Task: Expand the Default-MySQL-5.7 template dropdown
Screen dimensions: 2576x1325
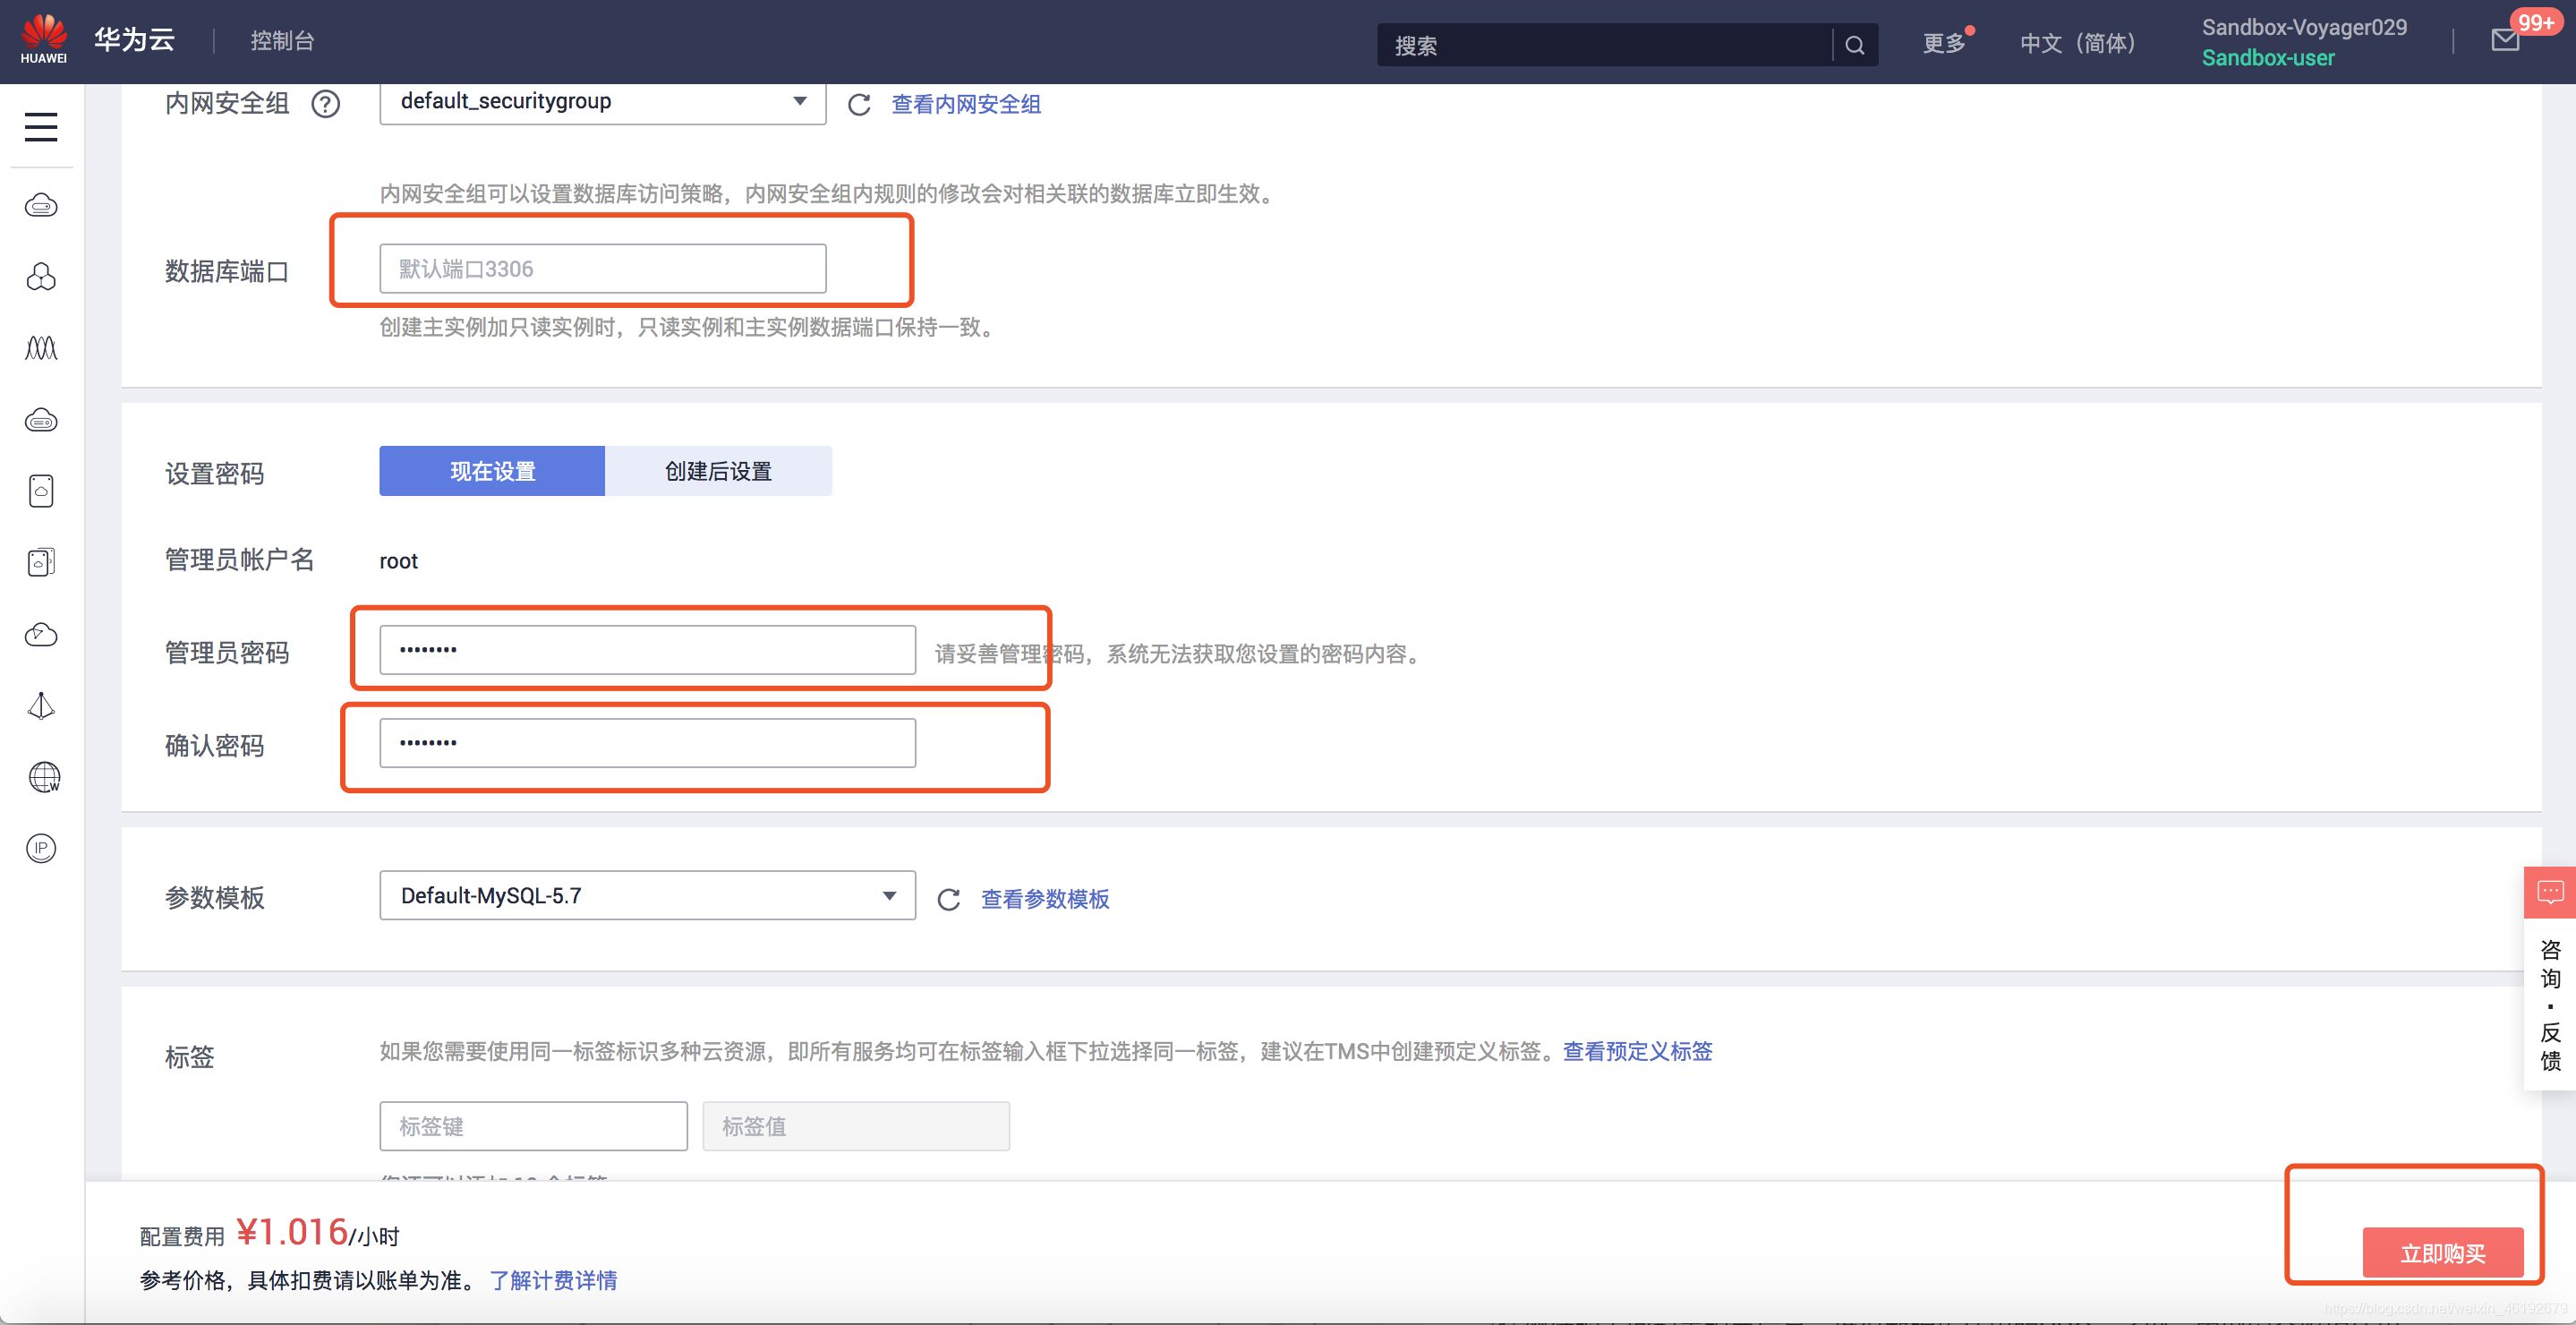Action: 647,895
